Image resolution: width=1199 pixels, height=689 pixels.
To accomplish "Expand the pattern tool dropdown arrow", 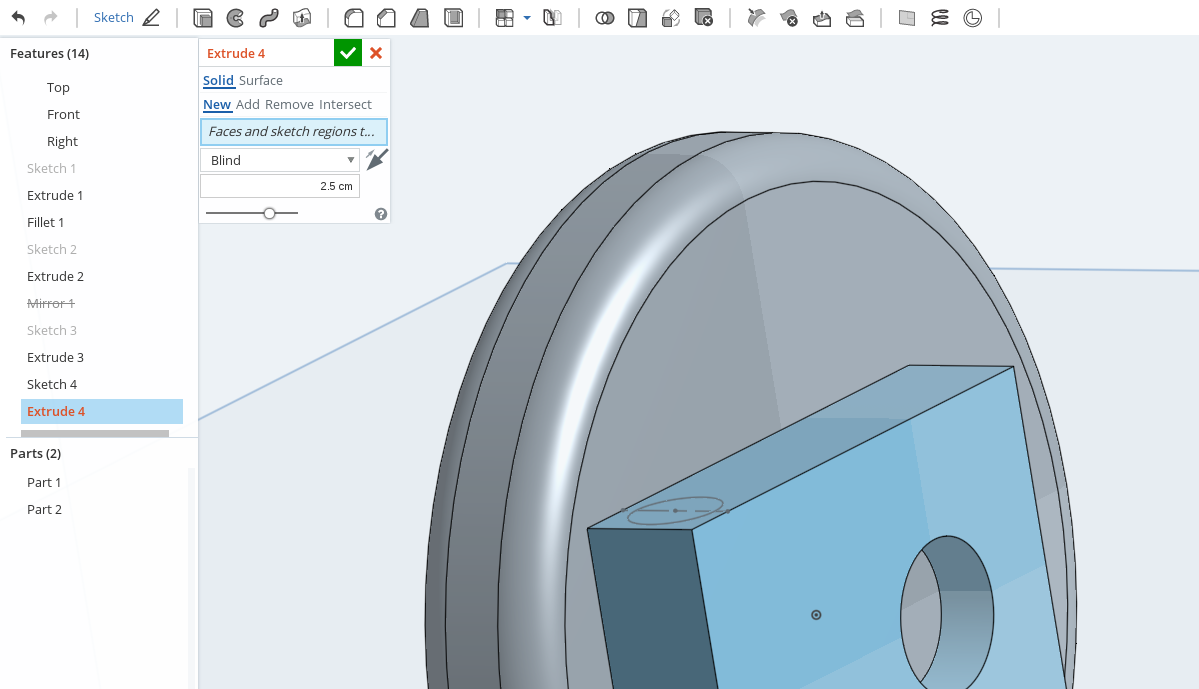I will 527,18.
